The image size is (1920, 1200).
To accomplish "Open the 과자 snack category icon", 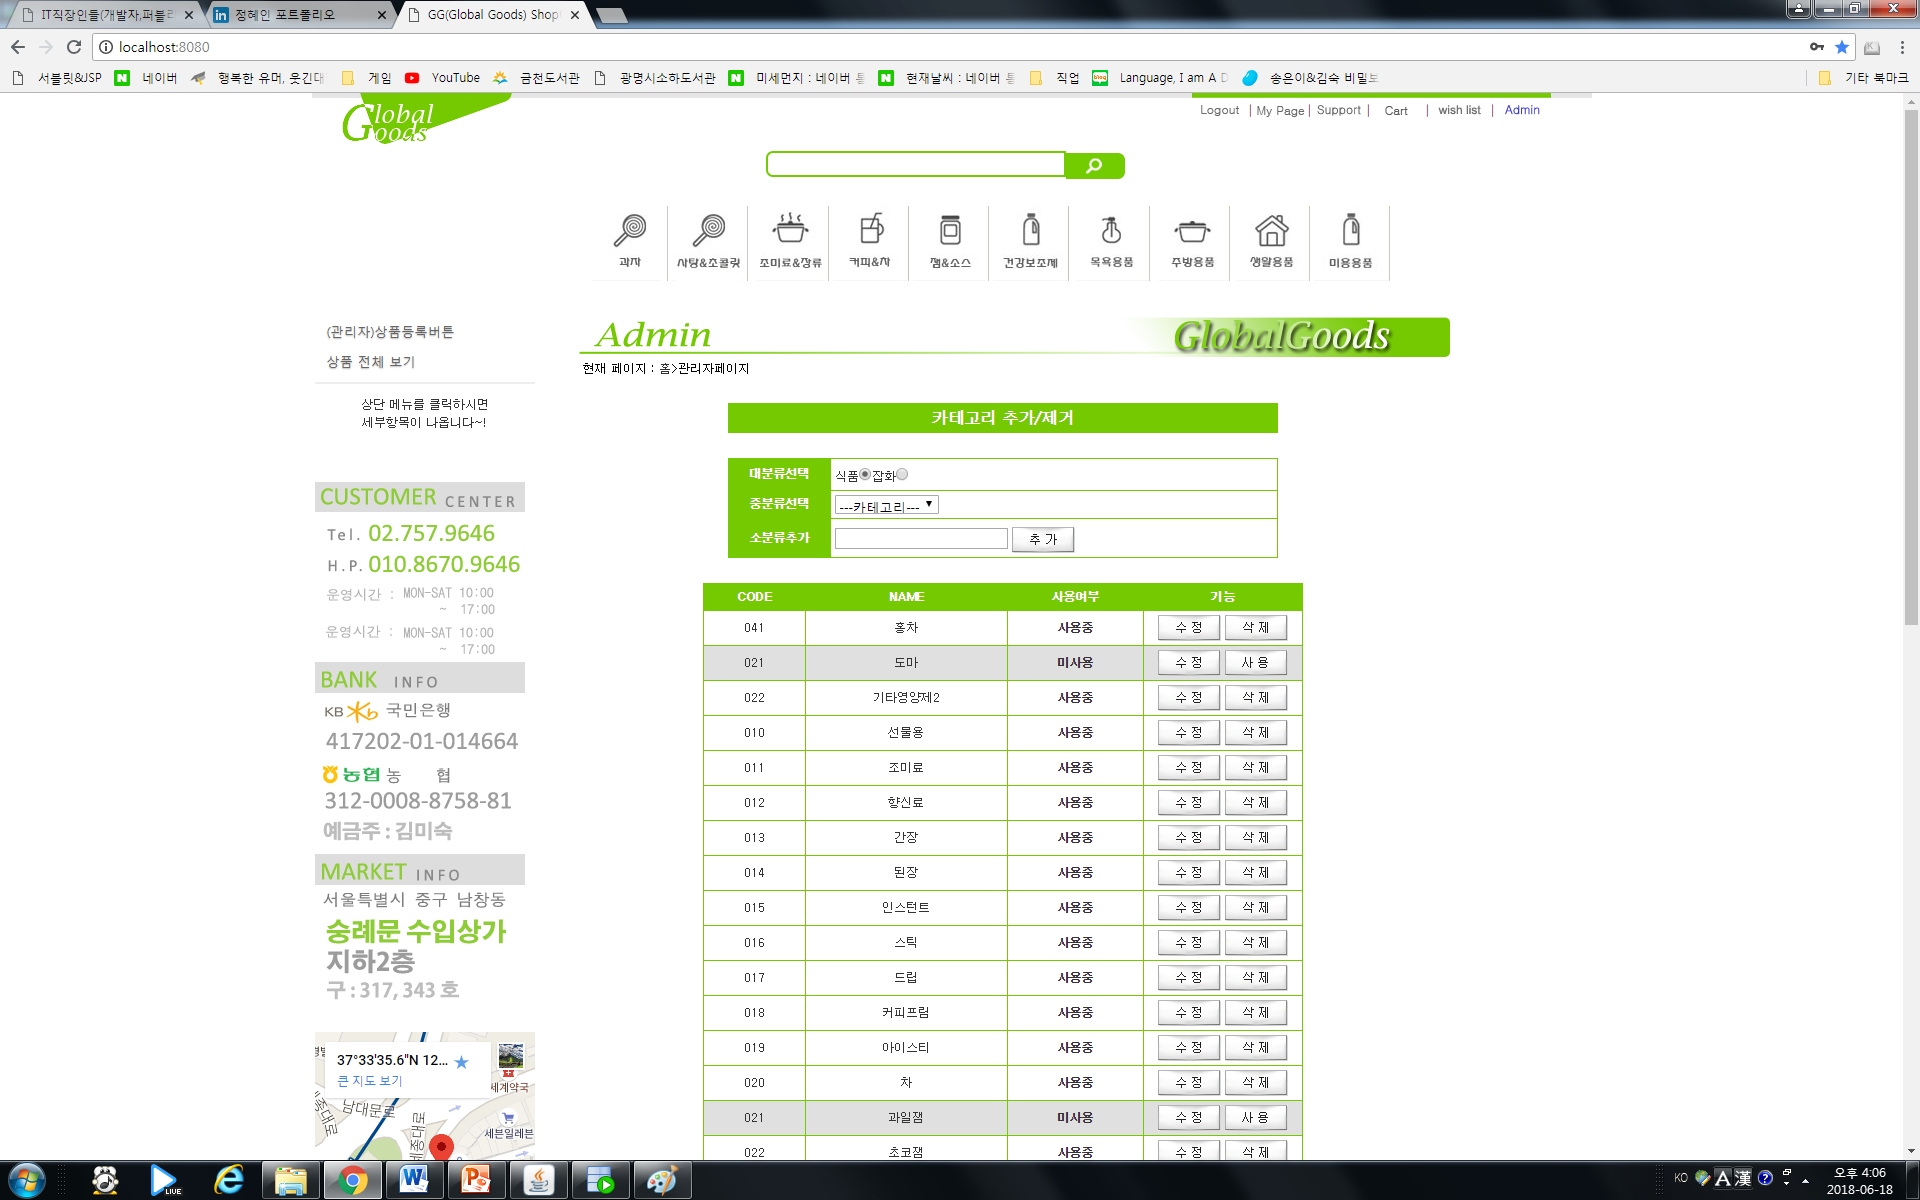I will click(x=629, y=240).
